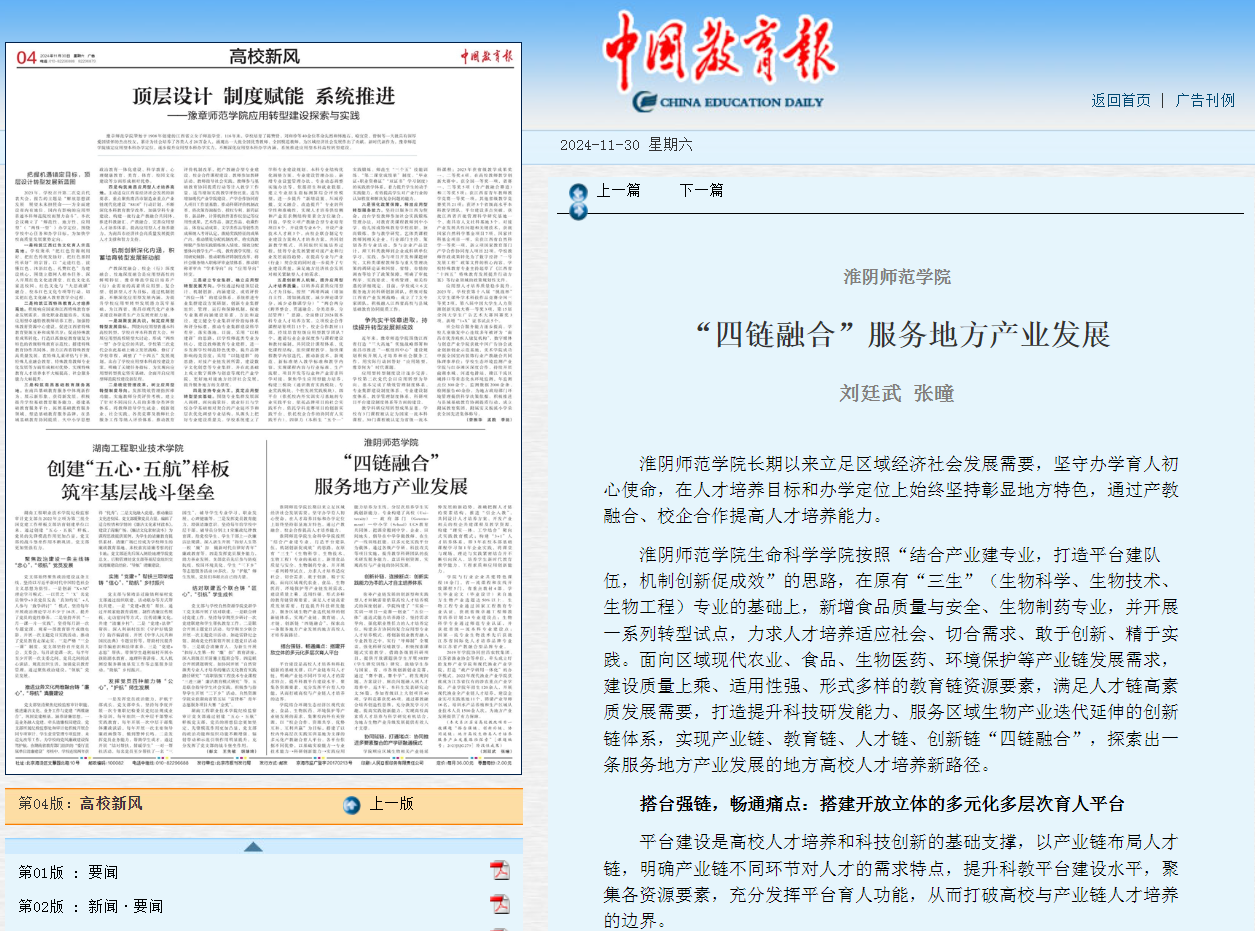Click the article title "四链融合"服务地方产业发展

[x=902, y=333]
